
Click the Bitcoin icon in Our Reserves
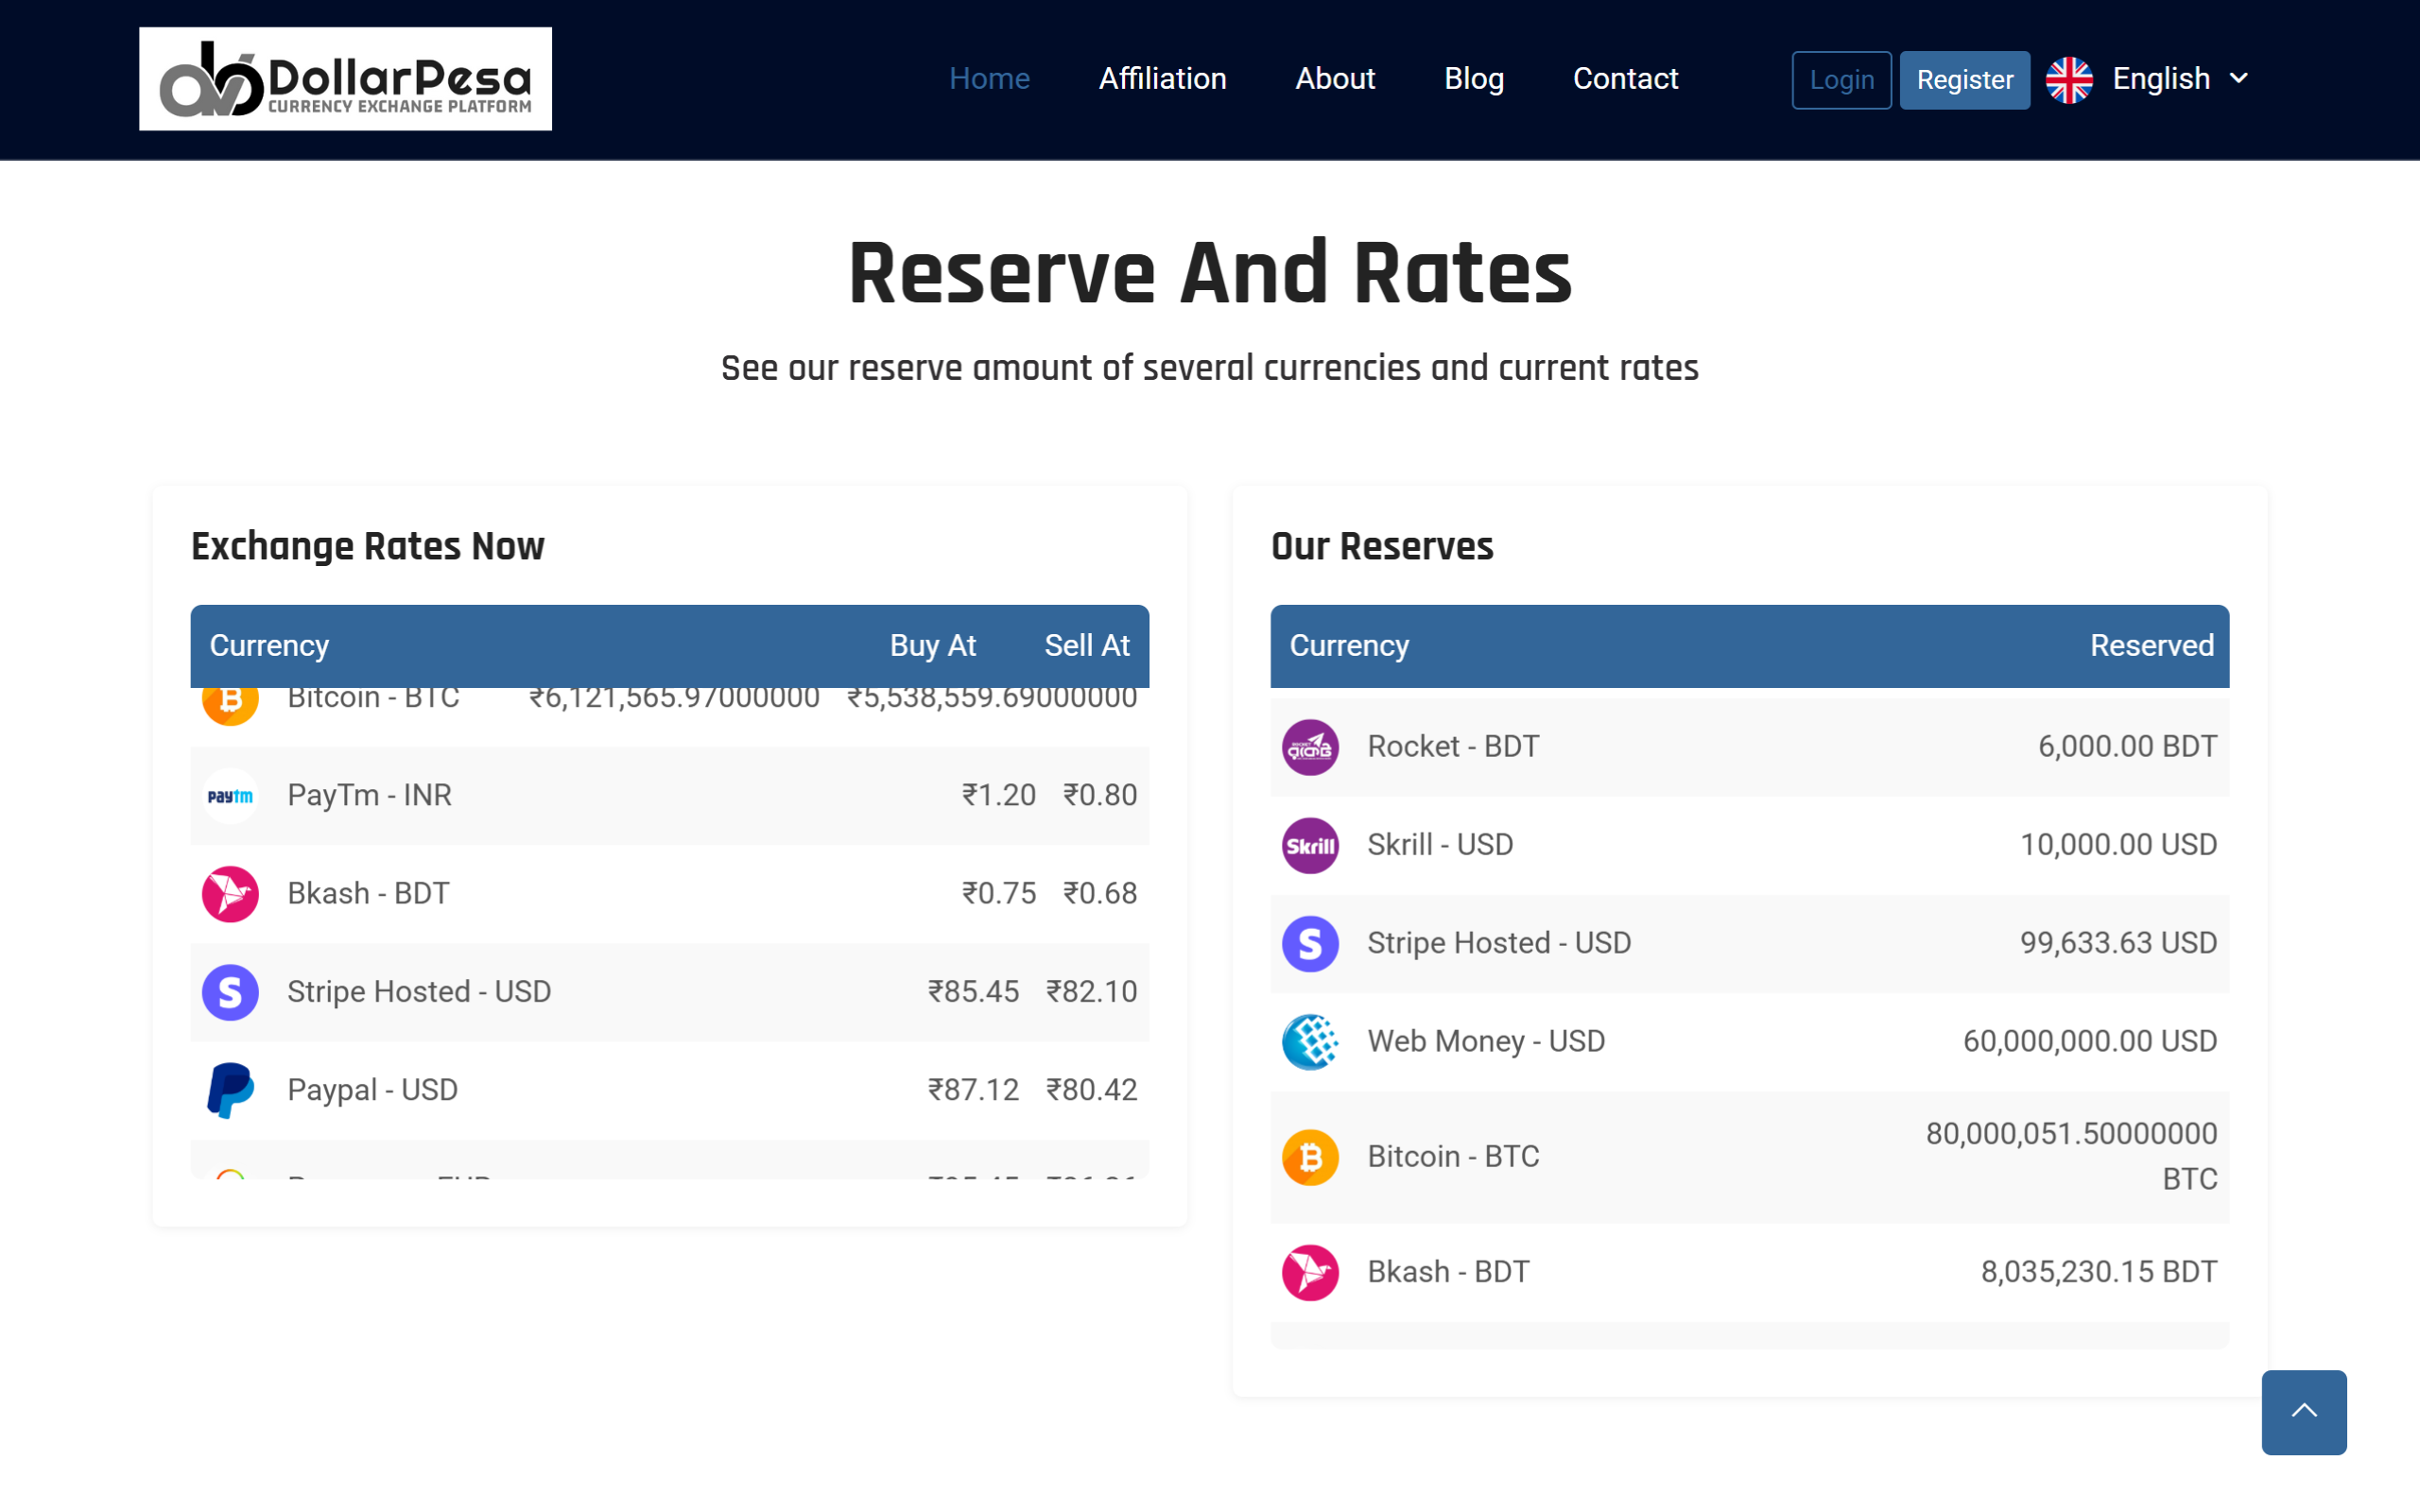point(1310,1157)
